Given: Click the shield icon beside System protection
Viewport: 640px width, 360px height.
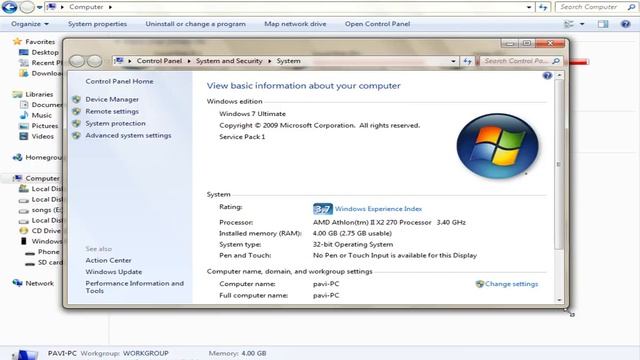Looking at the screenshot, I should (x=76, y=123).
